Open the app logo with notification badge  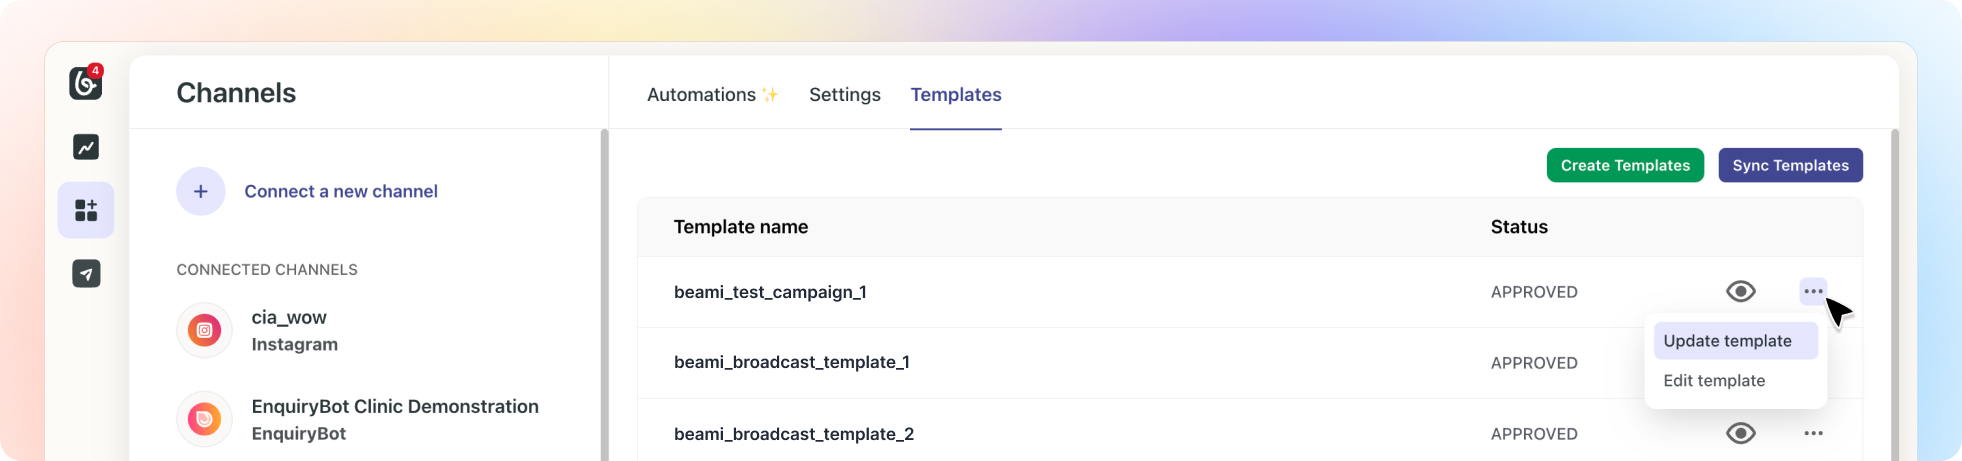point(86,83)
